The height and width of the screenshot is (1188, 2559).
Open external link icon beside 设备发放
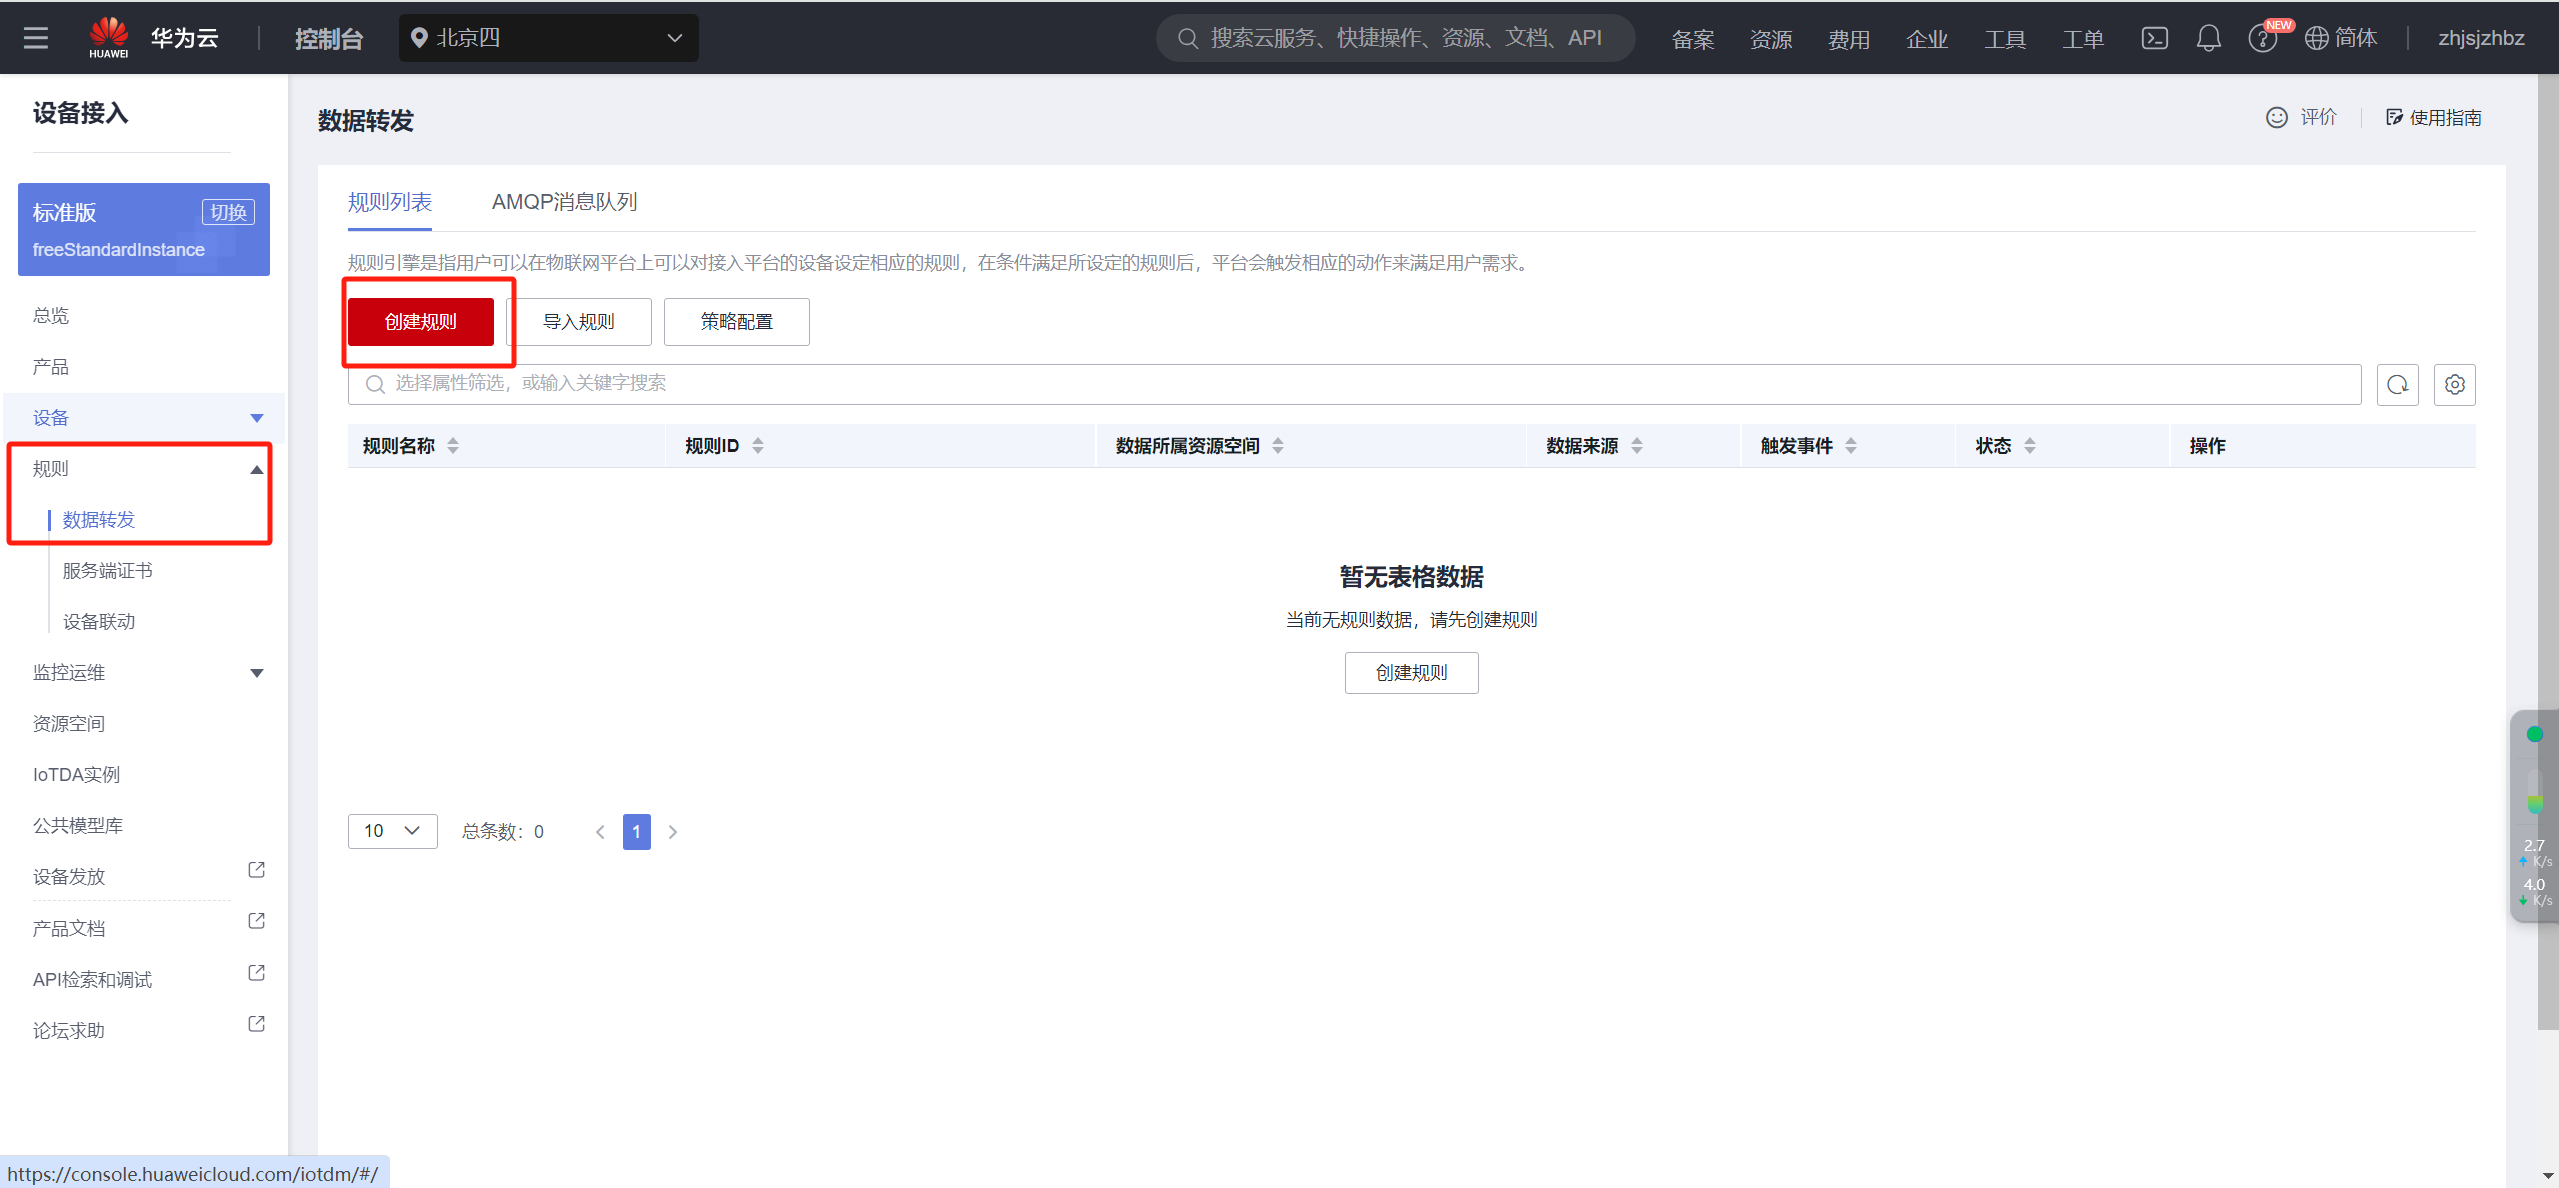point(256,870)
